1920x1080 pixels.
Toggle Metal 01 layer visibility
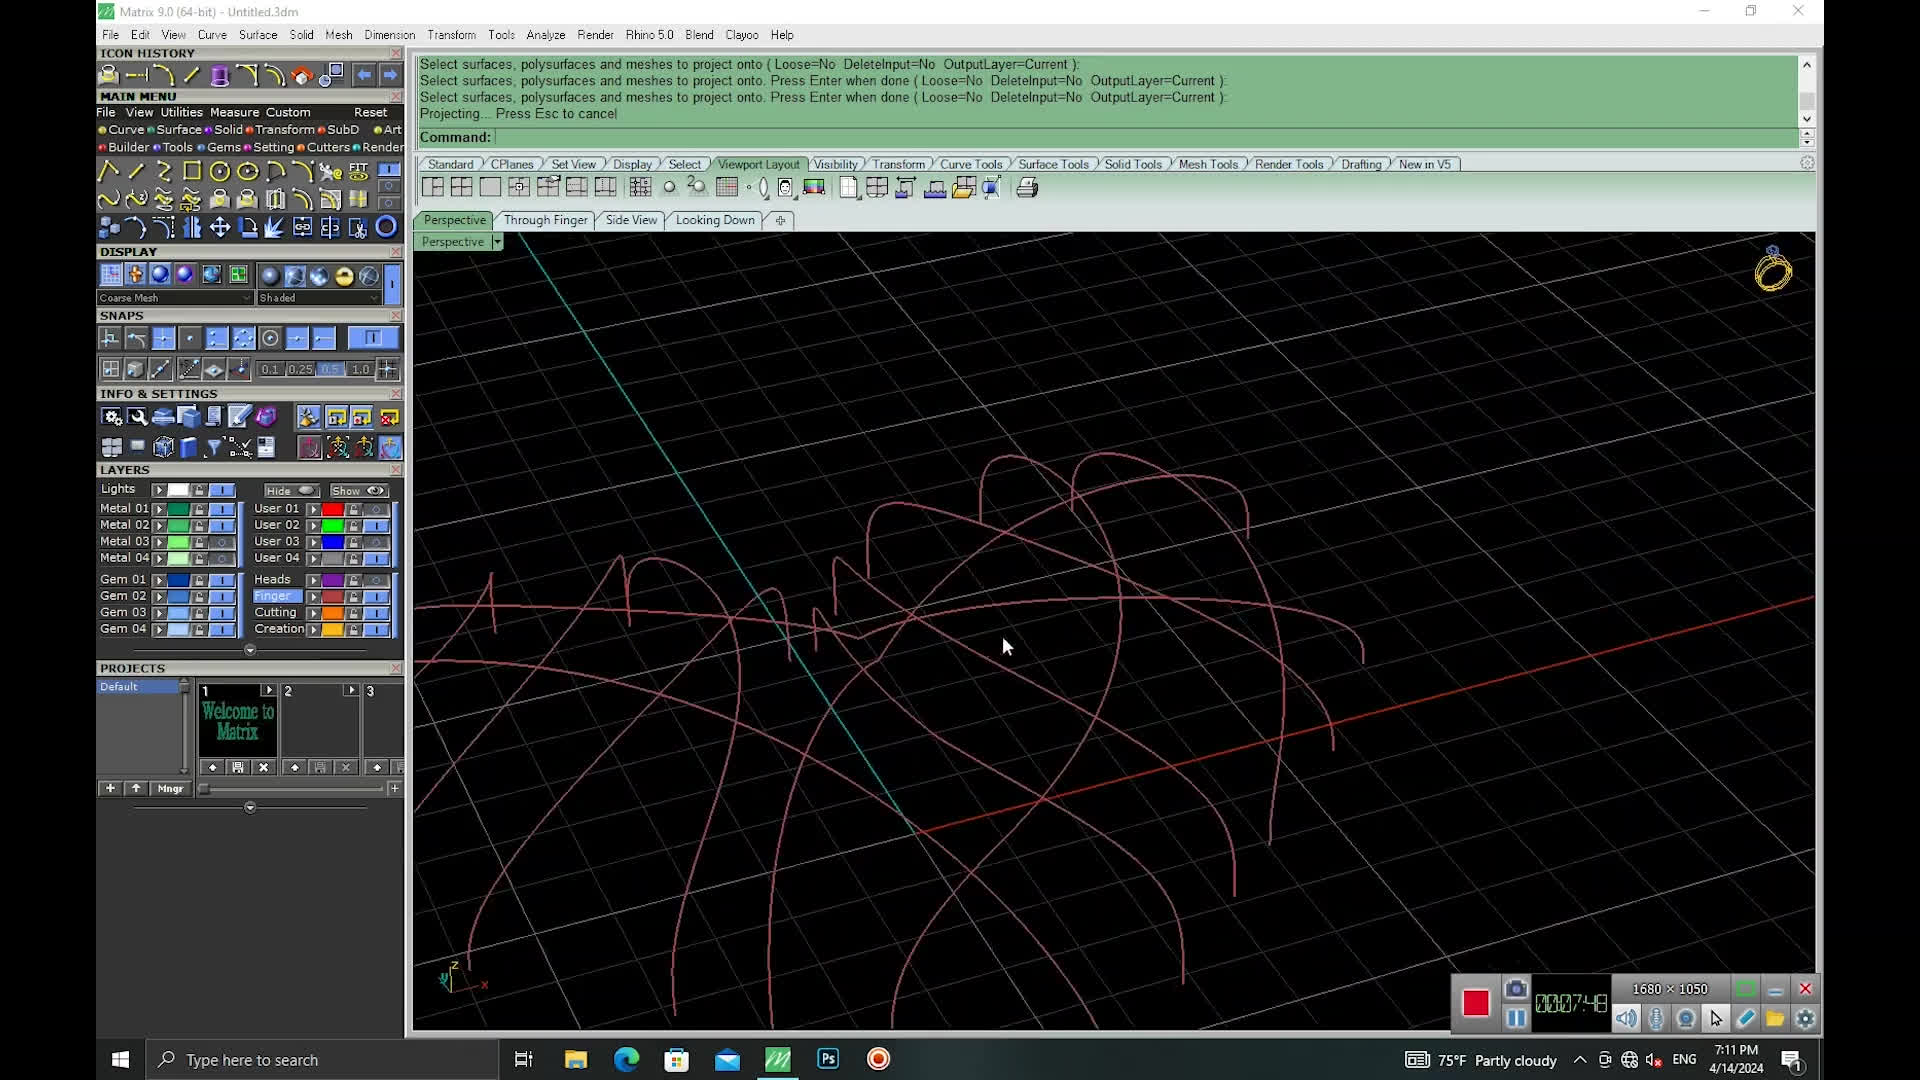(x=222, y=509)
